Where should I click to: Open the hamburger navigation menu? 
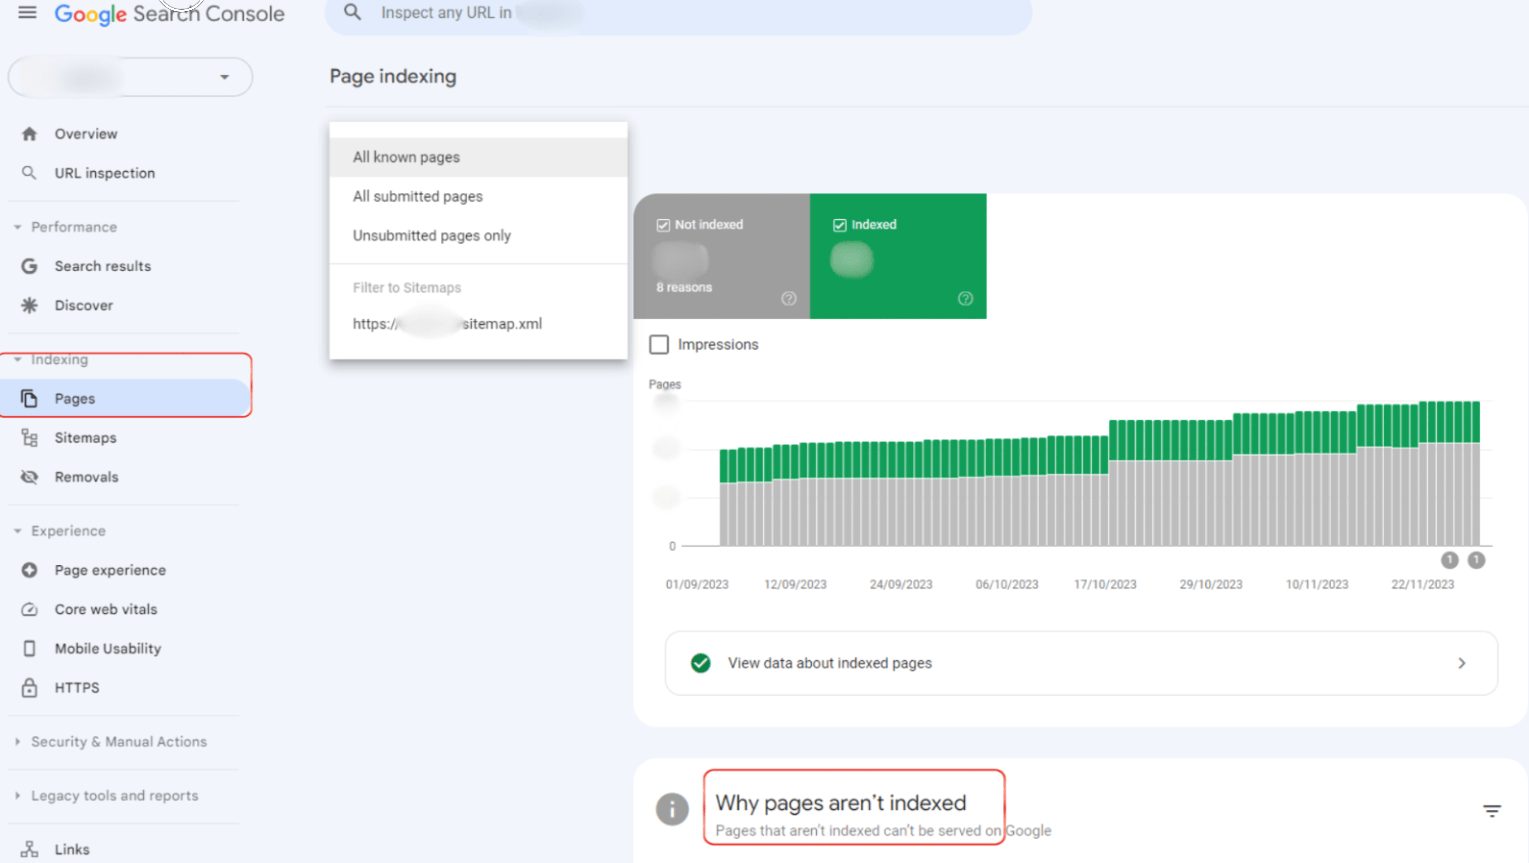point(27,13)
